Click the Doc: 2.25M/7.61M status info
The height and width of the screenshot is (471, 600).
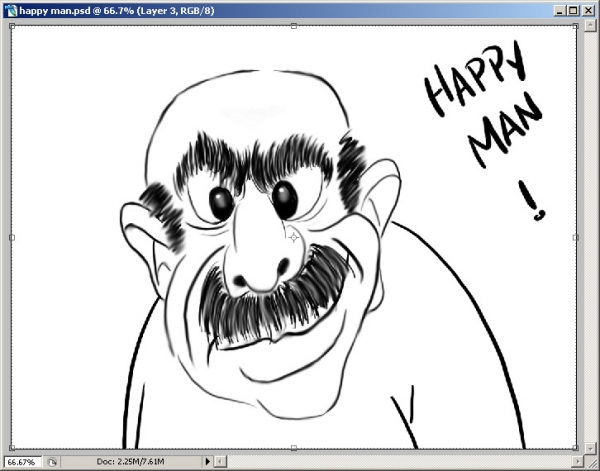[x=130, y=462]
